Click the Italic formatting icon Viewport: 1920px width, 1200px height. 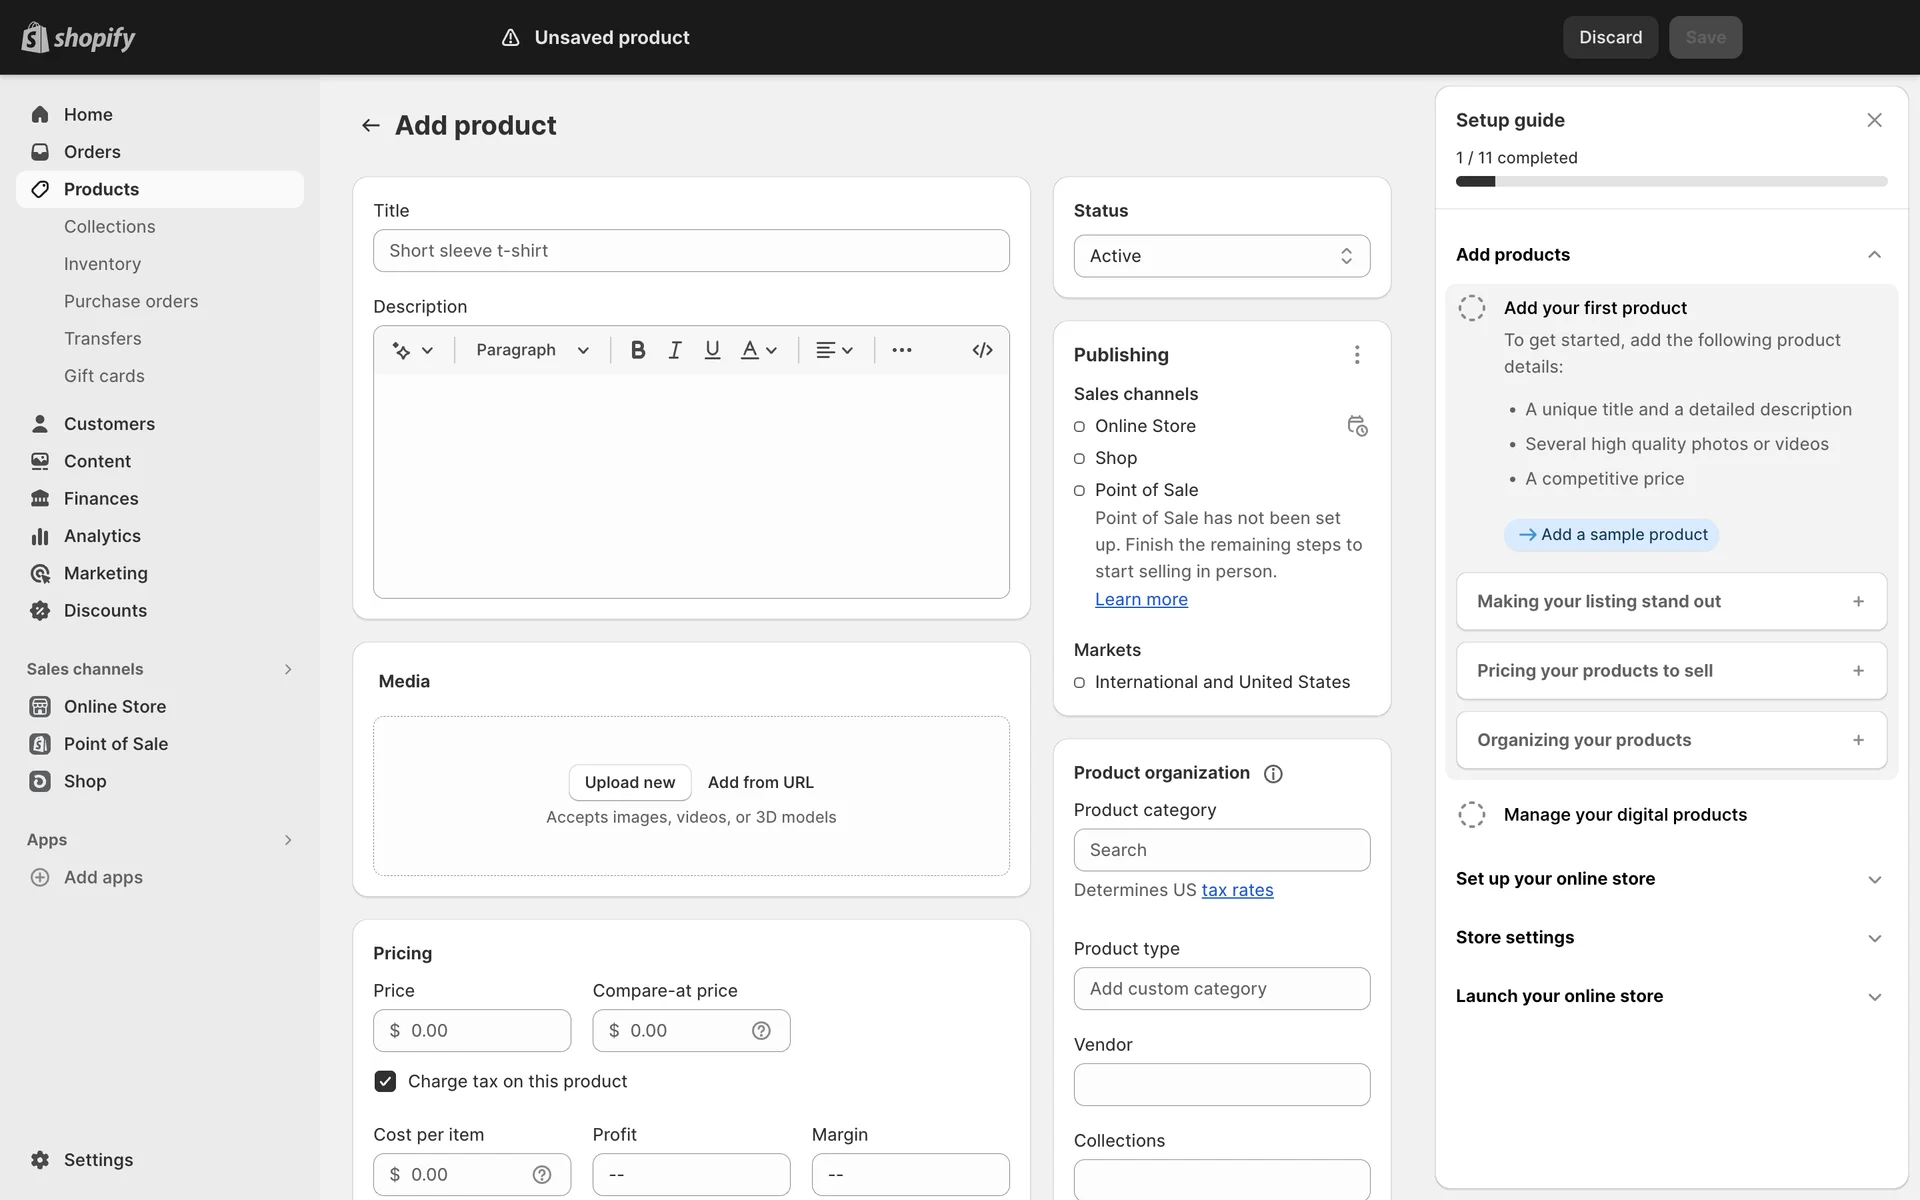pos(675,350)
